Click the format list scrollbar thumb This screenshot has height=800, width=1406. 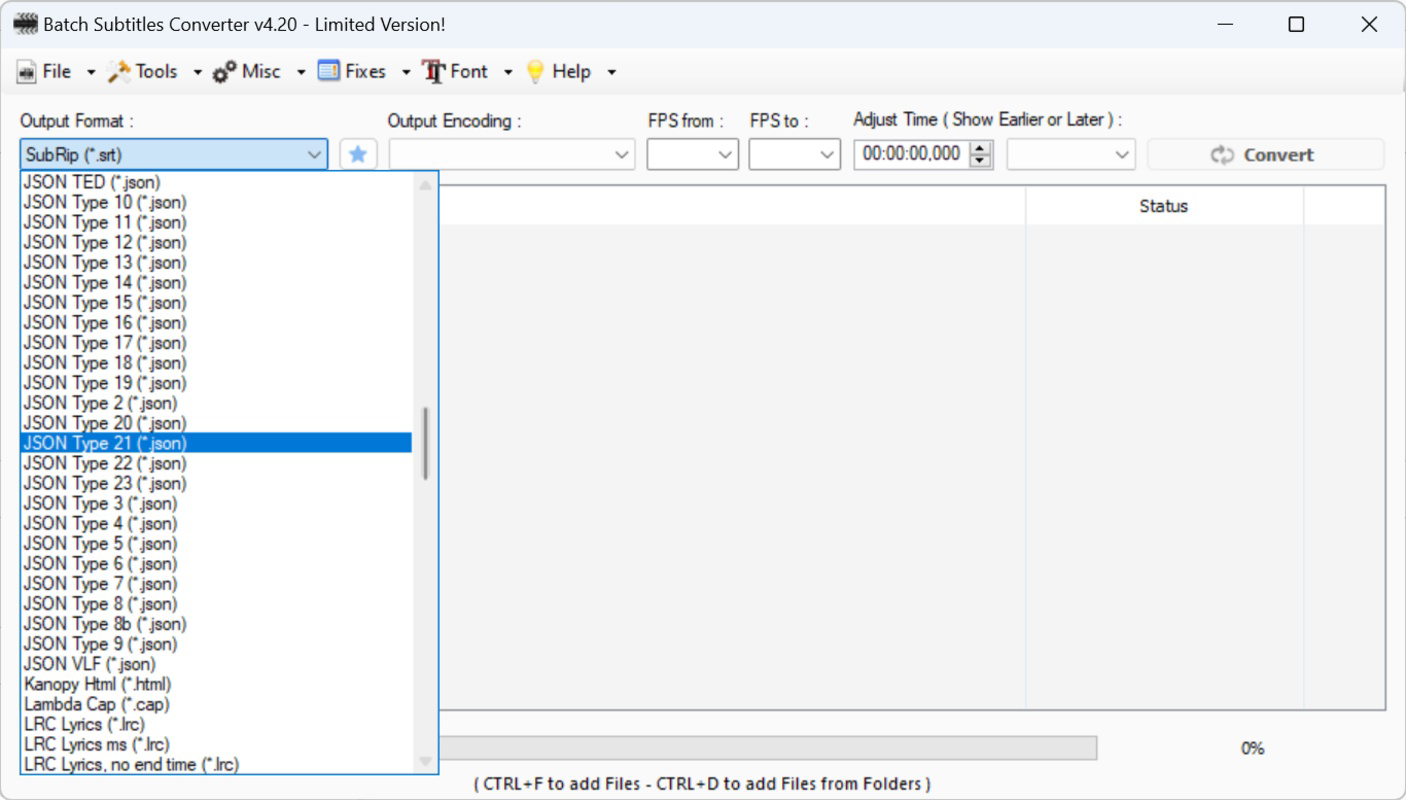point(426,443)
